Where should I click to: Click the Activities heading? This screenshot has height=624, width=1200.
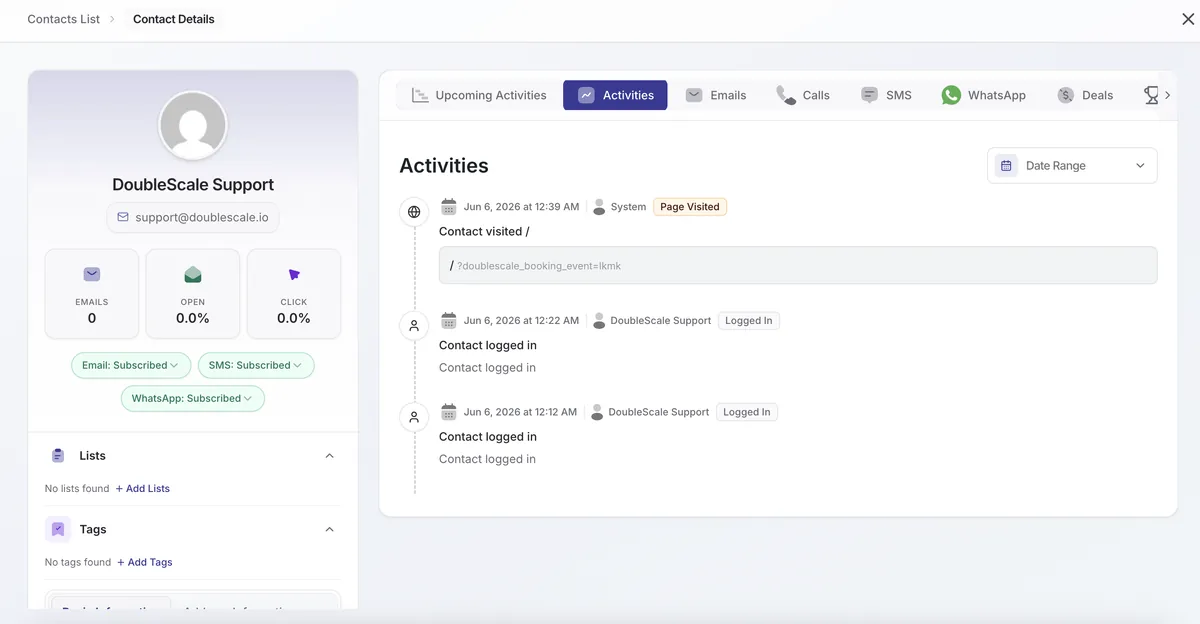[x=444, y=166]
